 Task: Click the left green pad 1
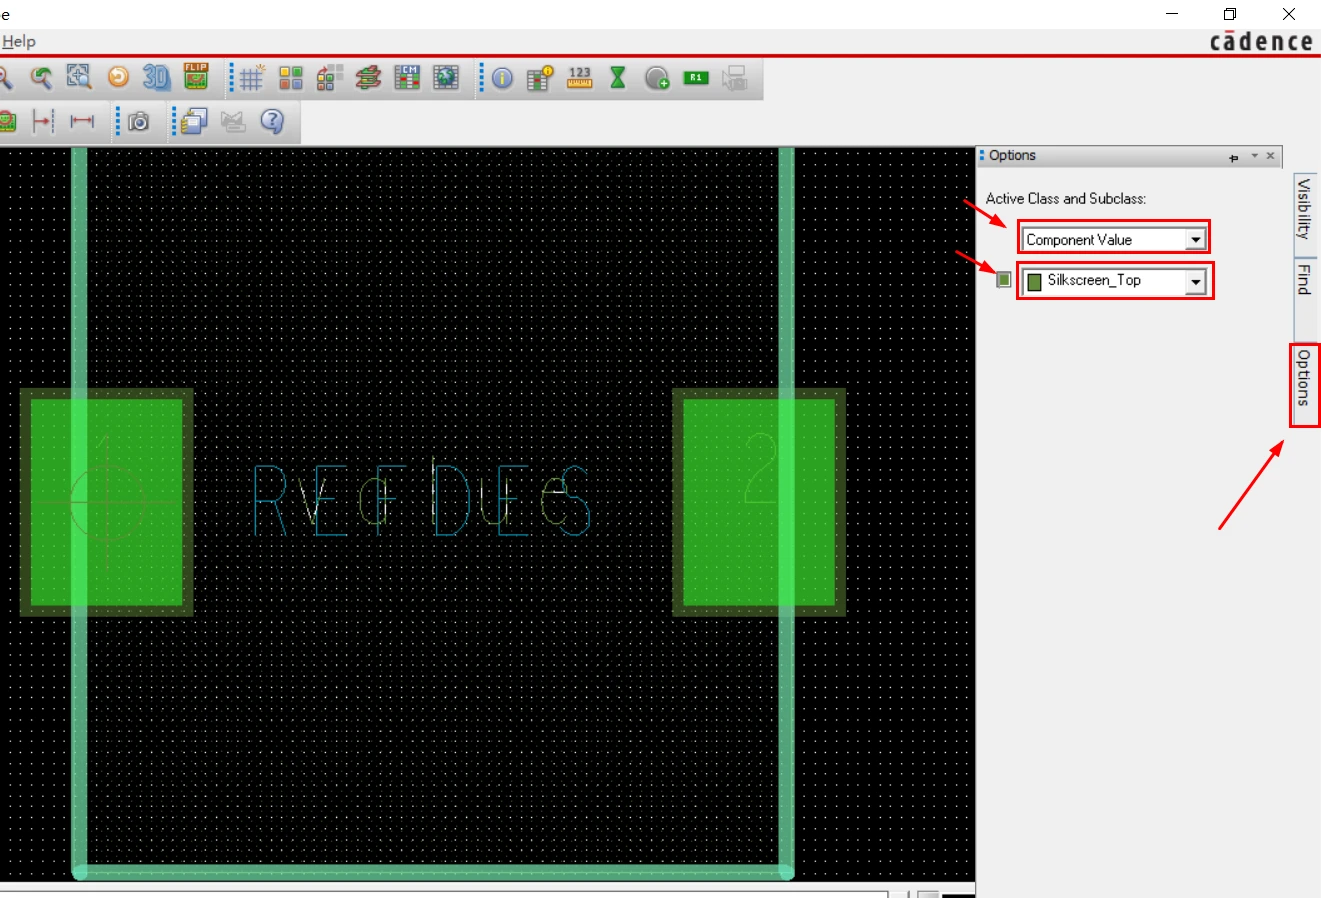click(107, 502)
